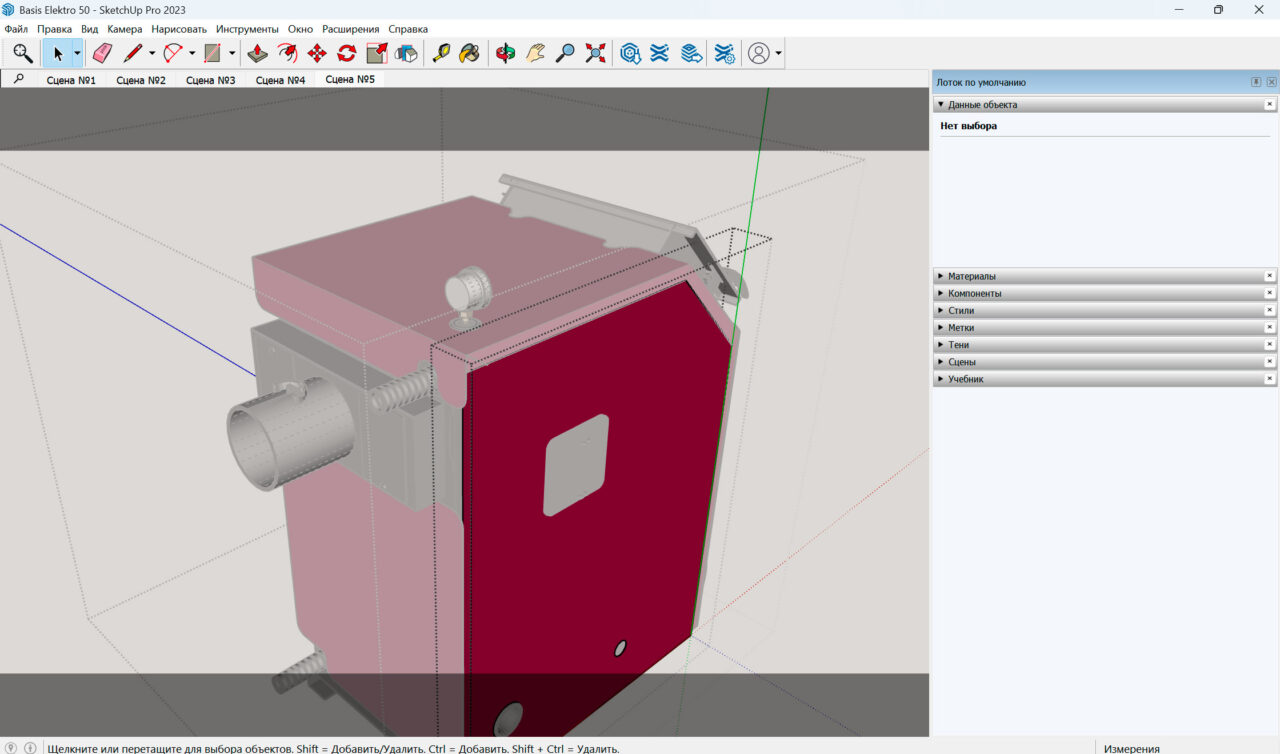Pick the Tape Measure tool
Image resolution: width=1280 pixels, height=754 pixels.
[440, 54]
